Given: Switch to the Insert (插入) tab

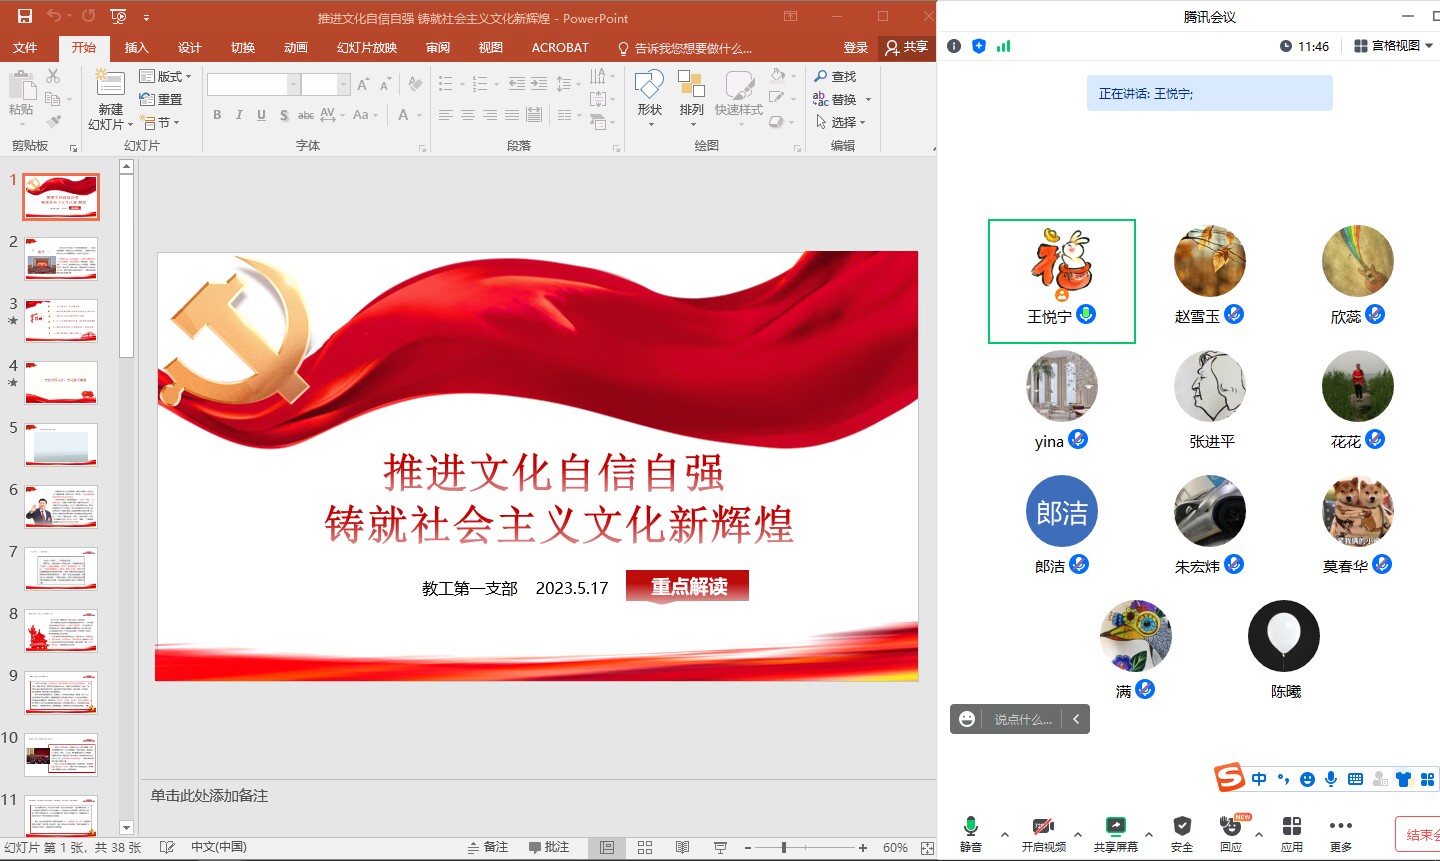Looking at the screenshot, I should [x=136, y=47].
